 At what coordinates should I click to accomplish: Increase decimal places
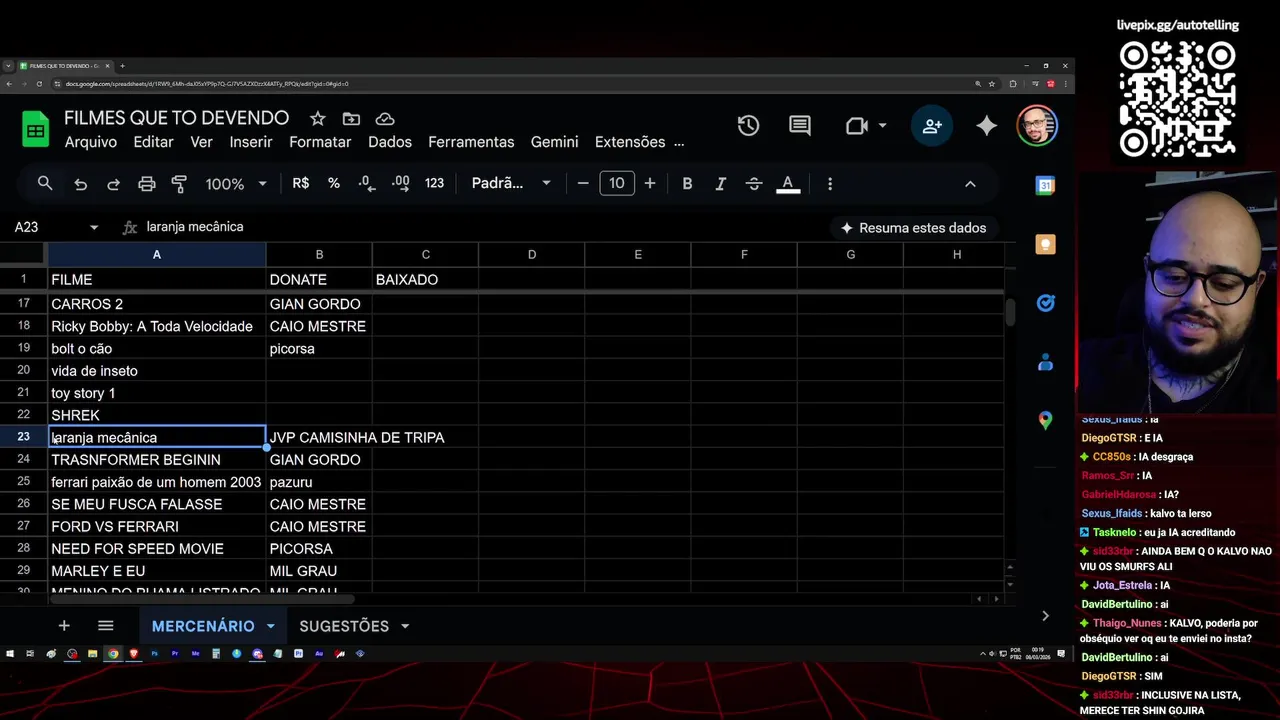click(401, 184)
